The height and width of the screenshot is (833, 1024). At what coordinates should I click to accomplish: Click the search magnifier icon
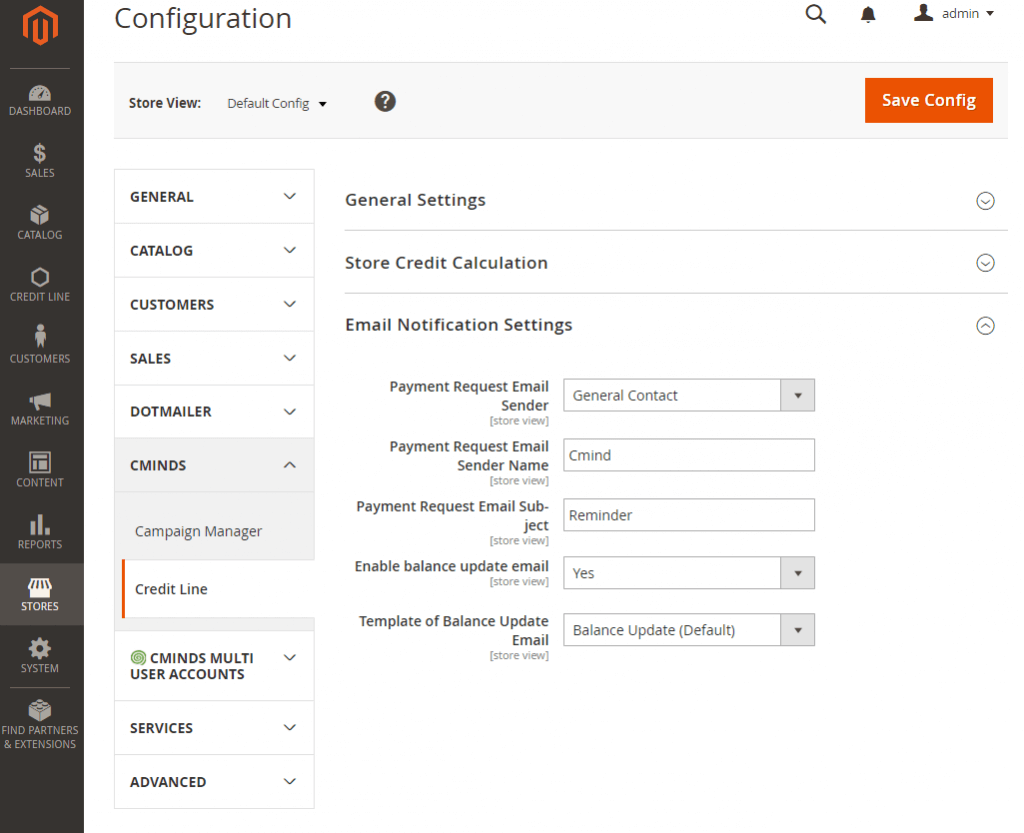tap(816, 14)
